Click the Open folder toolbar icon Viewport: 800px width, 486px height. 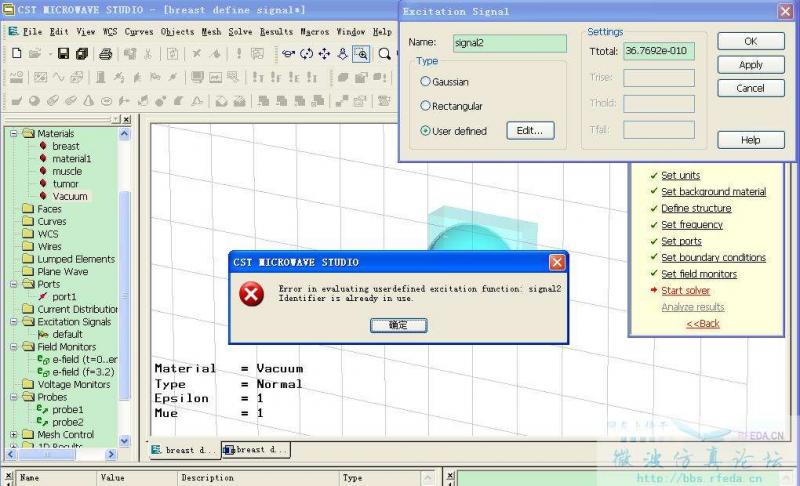[35, 53]
